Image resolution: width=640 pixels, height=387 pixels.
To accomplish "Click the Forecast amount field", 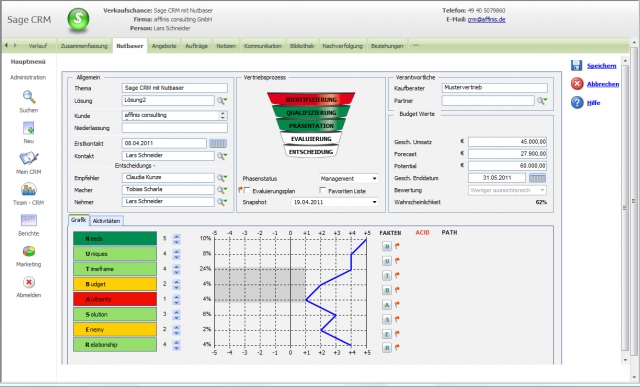I will (507, 154).
